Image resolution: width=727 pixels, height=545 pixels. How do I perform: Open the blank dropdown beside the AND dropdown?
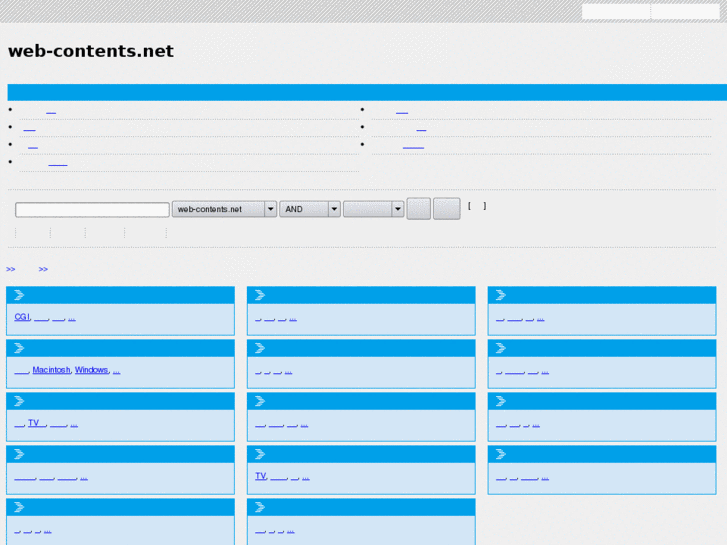(x=373, y=209)
